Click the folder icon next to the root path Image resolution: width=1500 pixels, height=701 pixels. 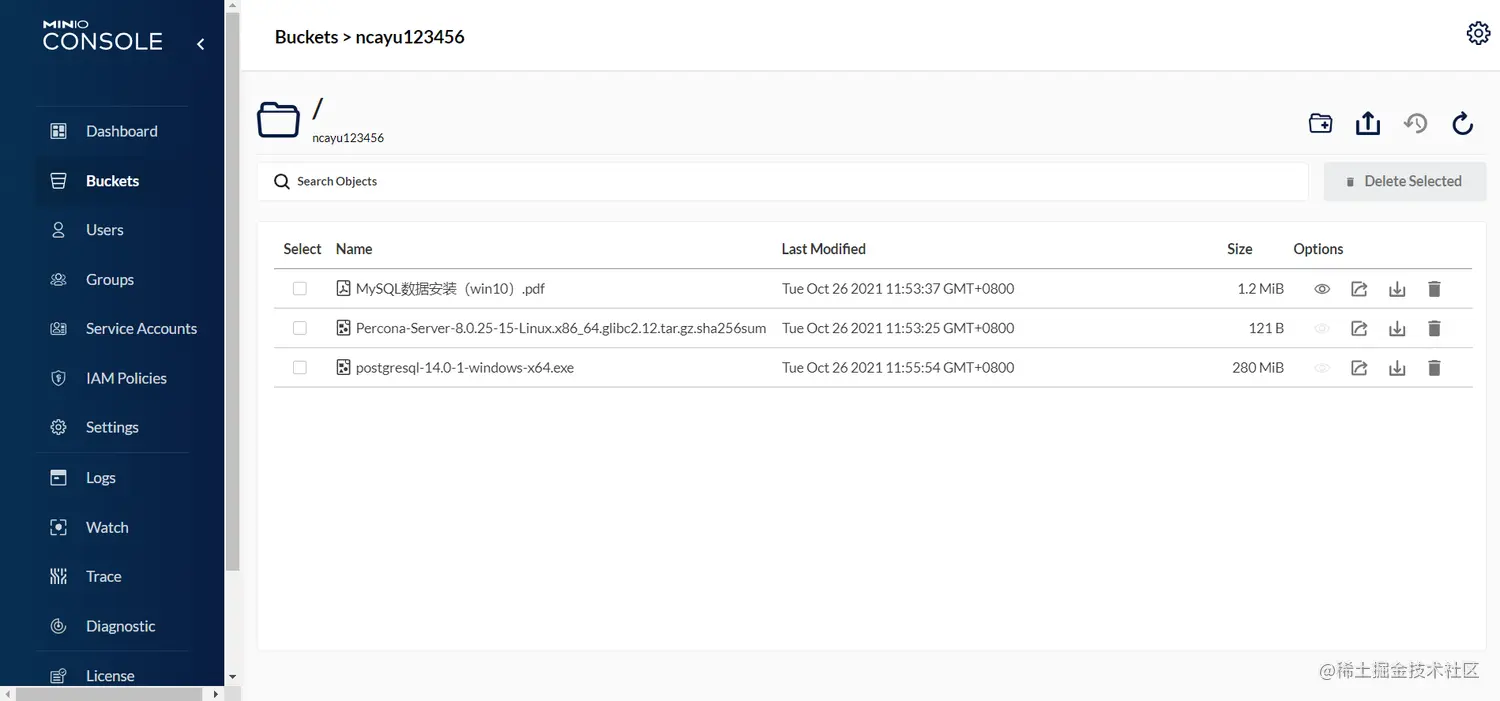[x=278, y=120]
